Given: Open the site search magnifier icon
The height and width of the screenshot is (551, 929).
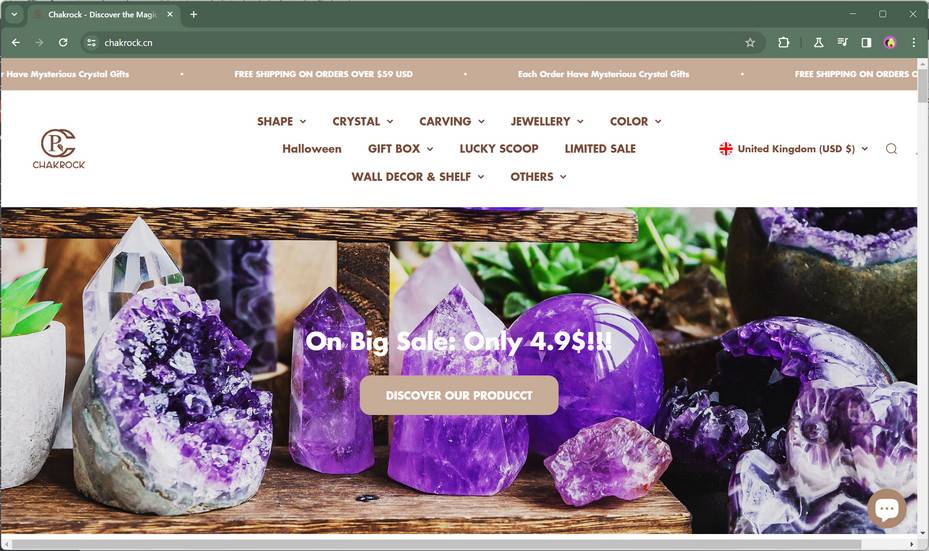Looking at the screenshot, I should point(891,149).
